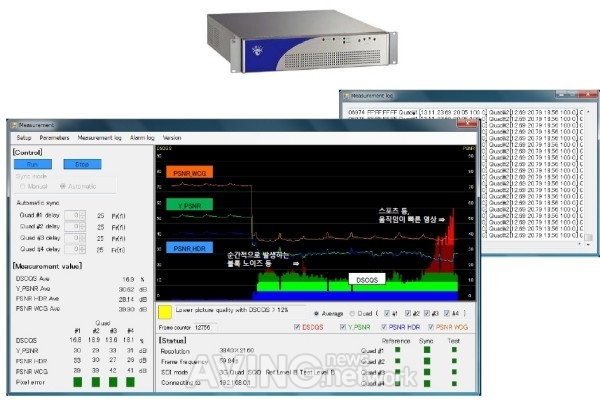Click the PSNR WCG Ave measurement row
The image size is (600, 400).
click(x=82, y=309)
